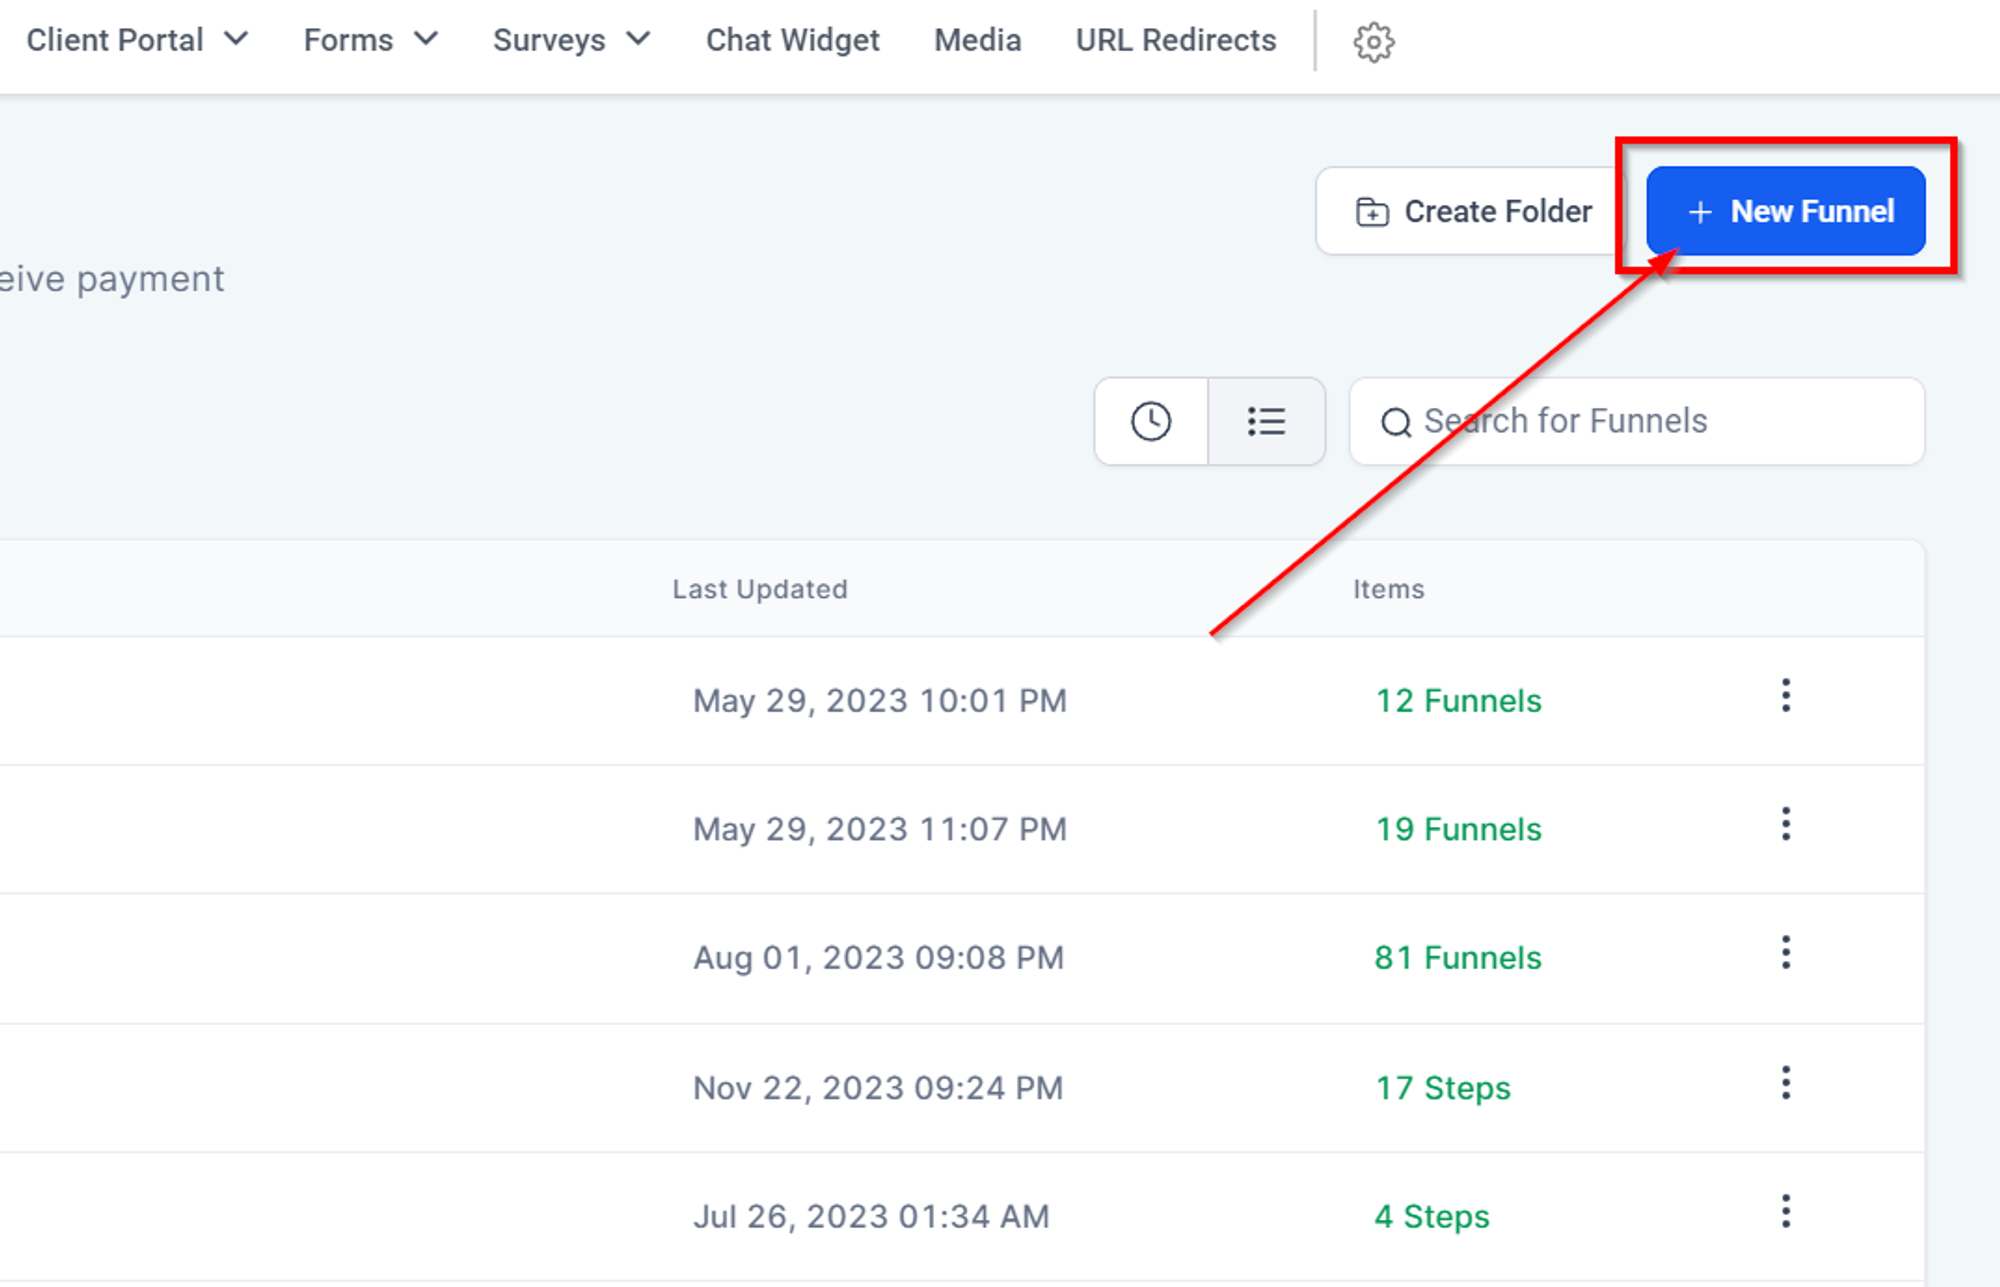
Task: Open the 4 Steps link
Action: 1432,1217
